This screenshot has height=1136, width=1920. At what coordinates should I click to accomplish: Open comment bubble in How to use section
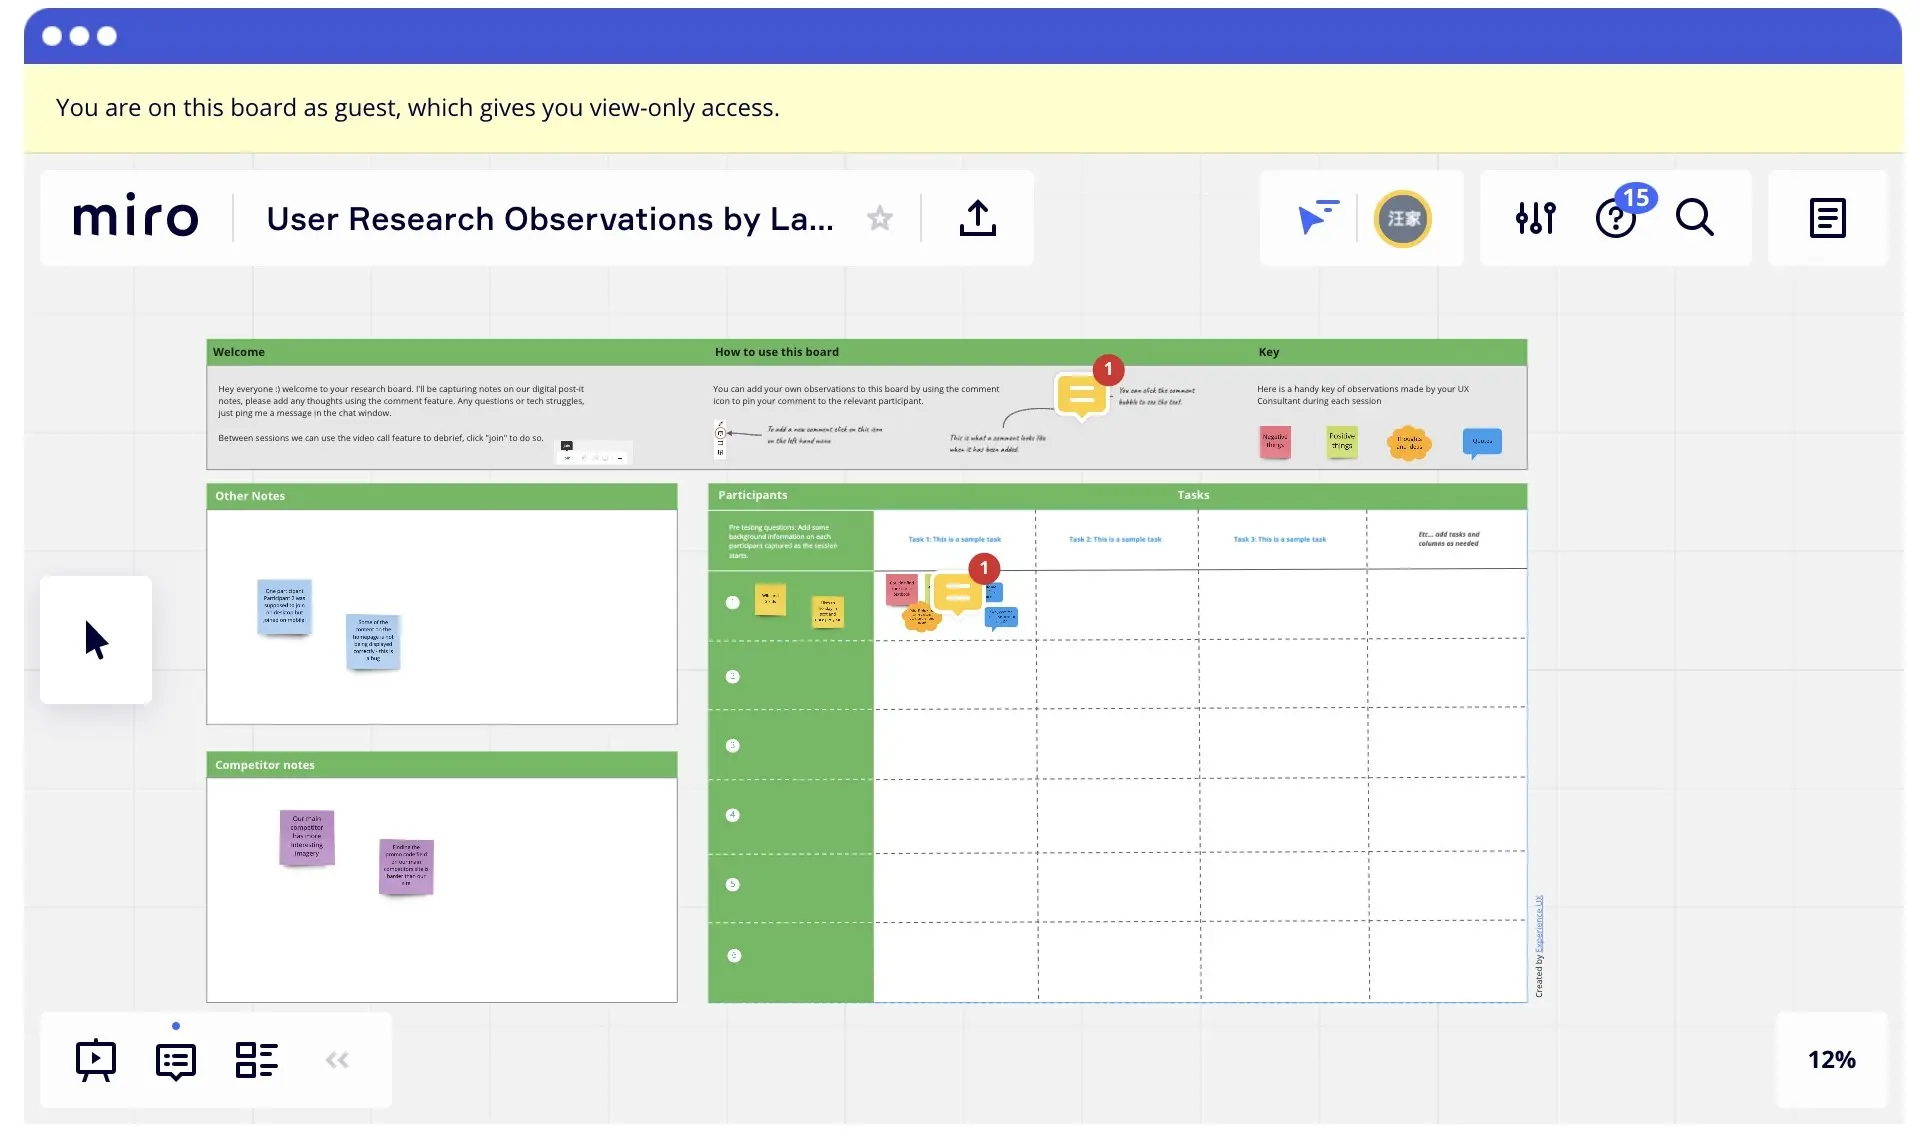pos(1082,396)
